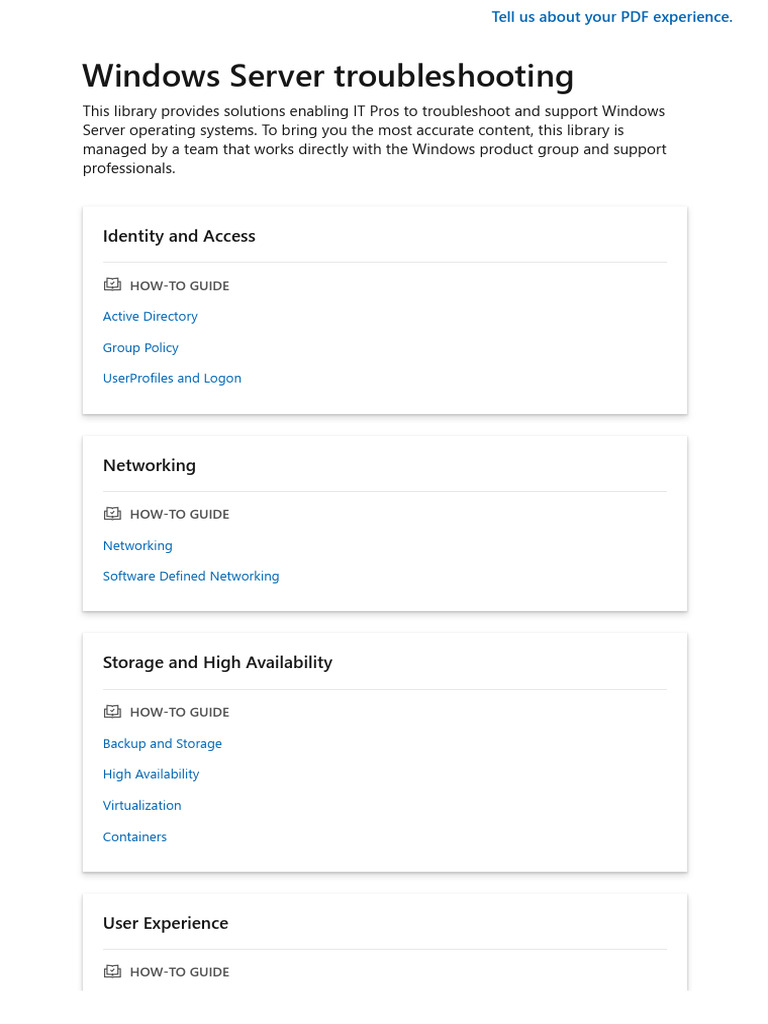
Task: Open the Networking how-to link
Action: tap(138, 546)
